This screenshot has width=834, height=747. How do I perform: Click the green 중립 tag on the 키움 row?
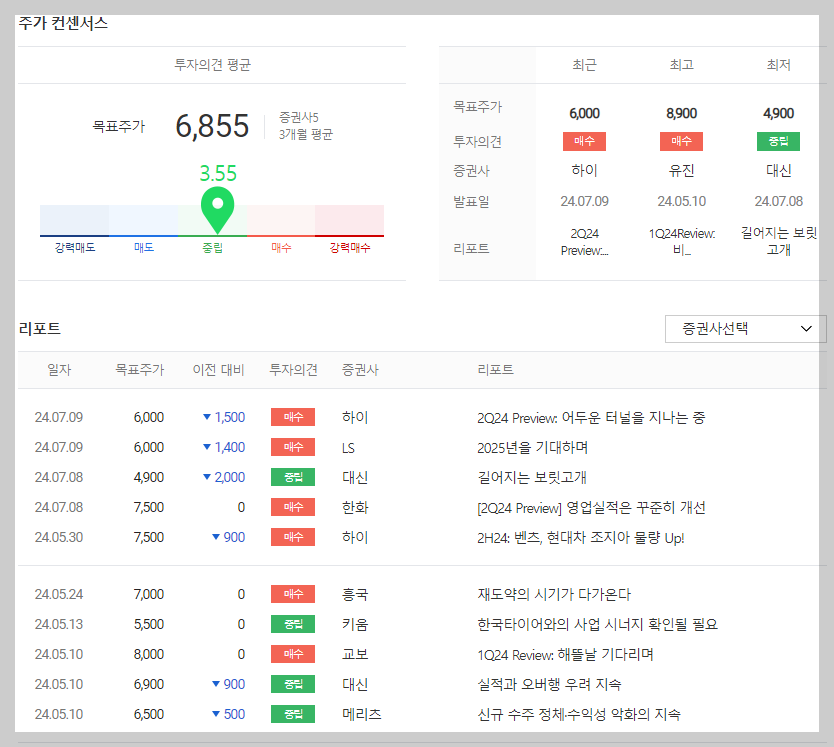tap(292, 624)
